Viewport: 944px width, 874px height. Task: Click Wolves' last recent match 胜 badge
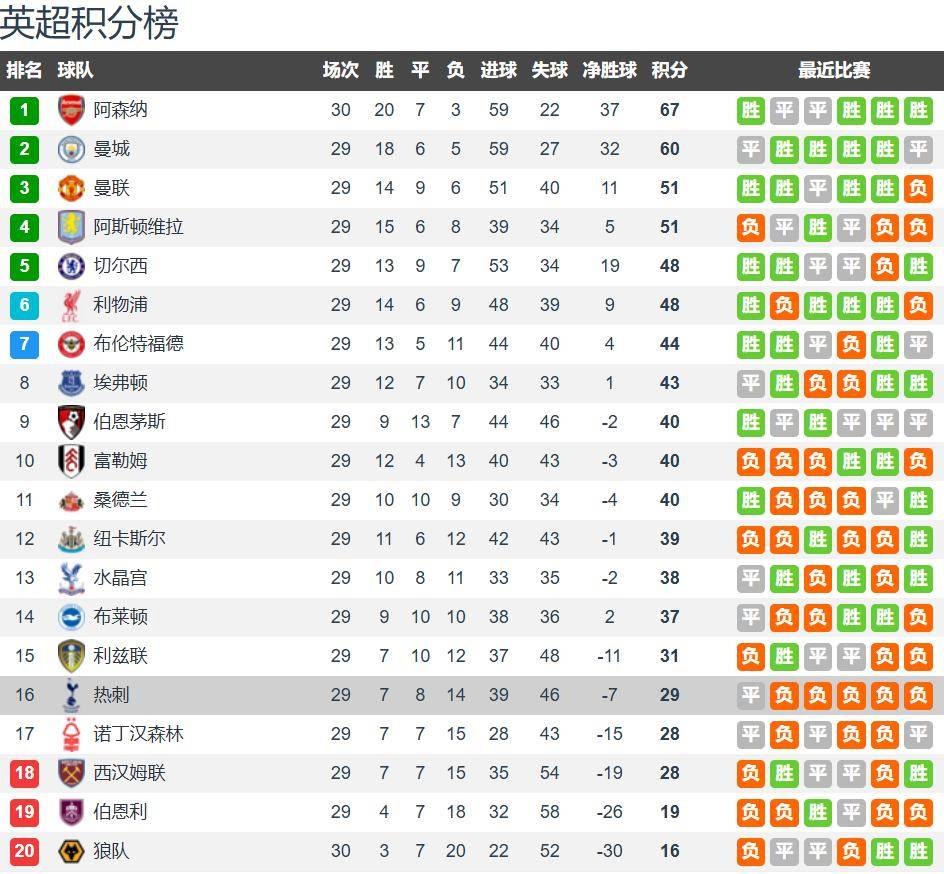pos(918,851)
